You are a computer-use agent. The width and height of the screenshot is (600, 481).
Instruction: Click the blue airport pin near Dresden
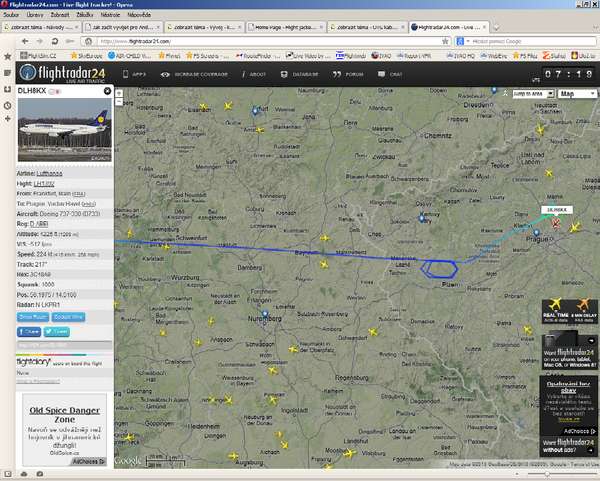[494, 90]
